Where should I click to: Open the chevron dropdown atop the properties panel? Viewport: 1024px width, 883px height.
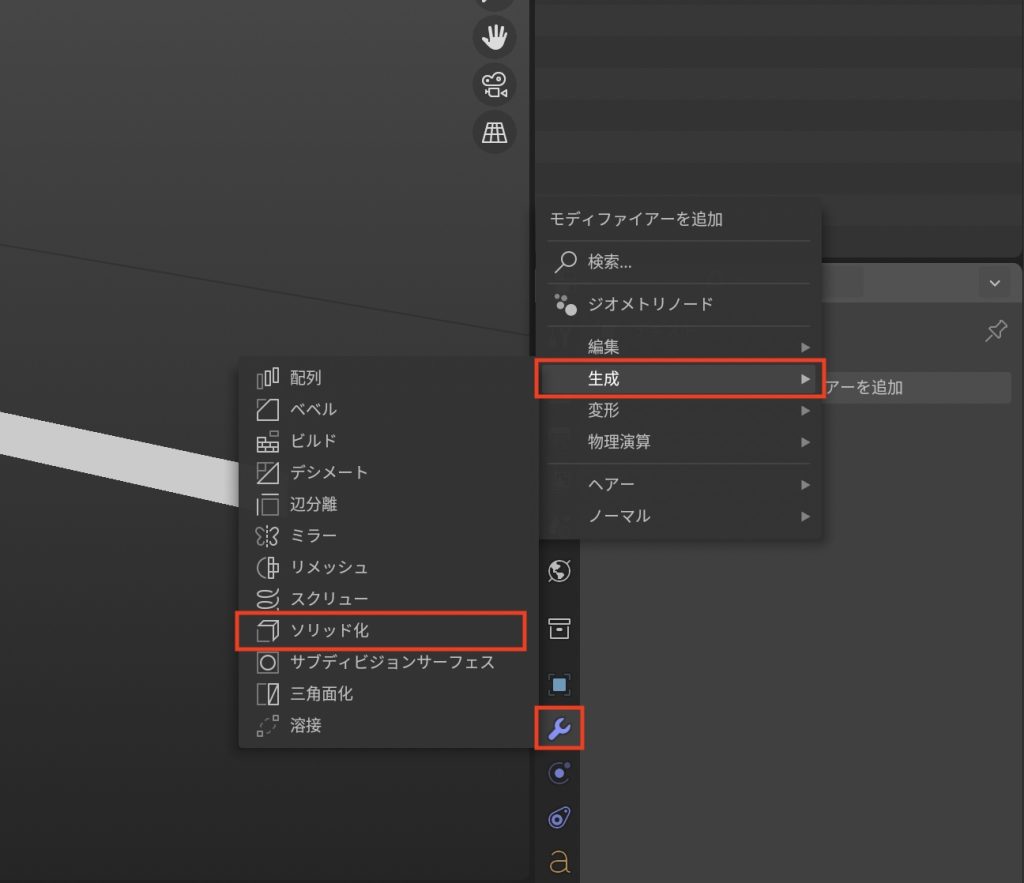point(995,283)
